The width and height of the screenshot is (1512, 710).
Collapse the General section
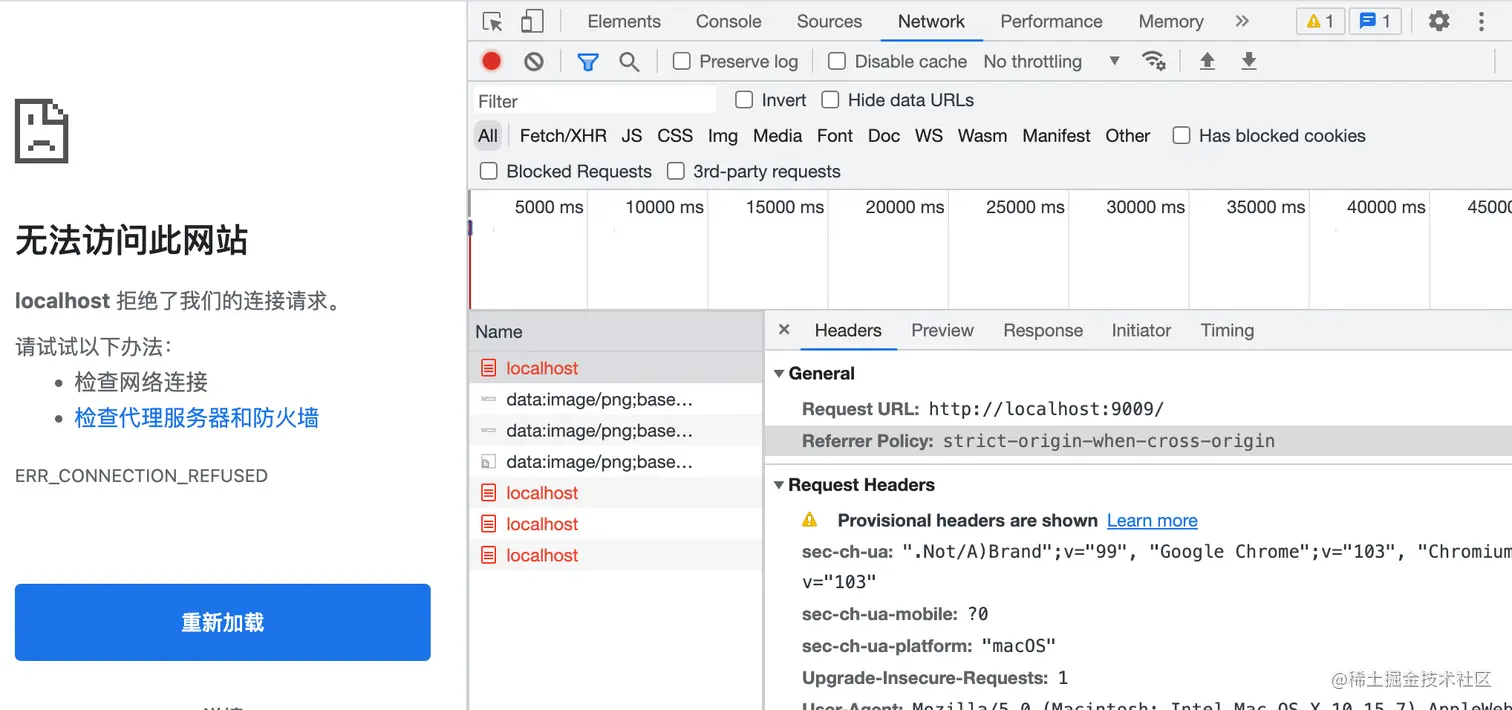pos(779,373)
